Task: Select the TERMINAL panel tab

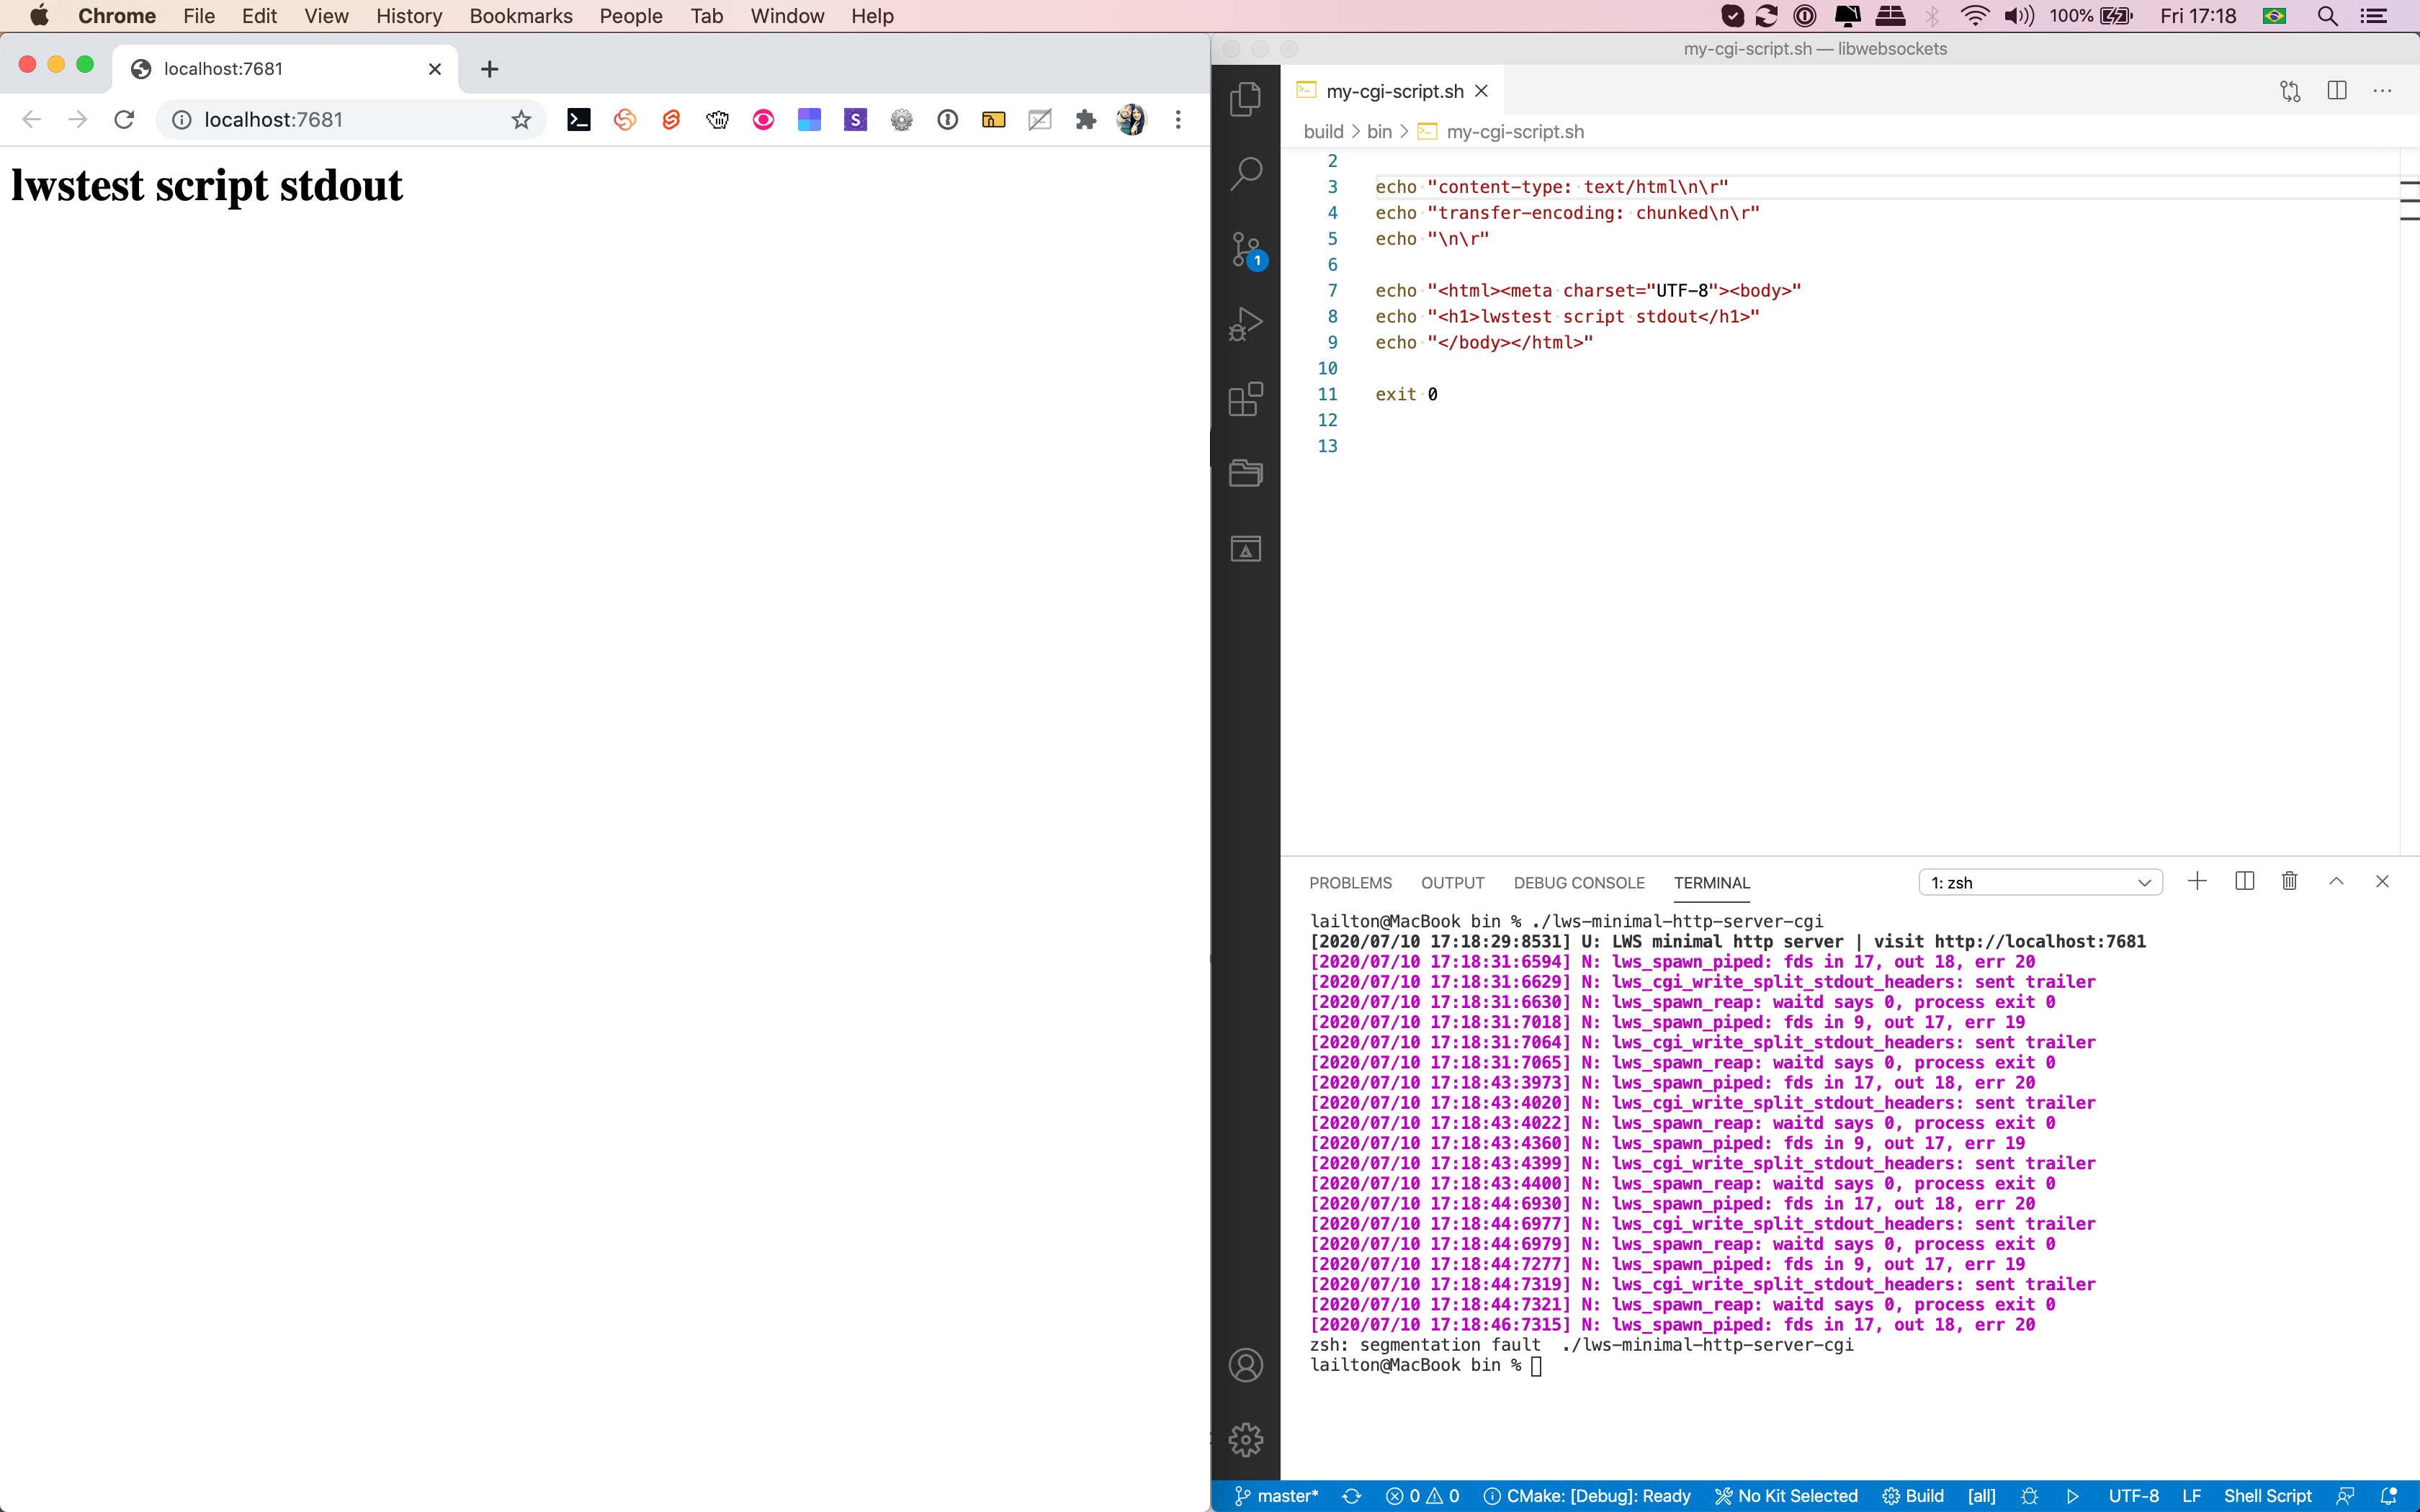Action: tap(1712, 883)
